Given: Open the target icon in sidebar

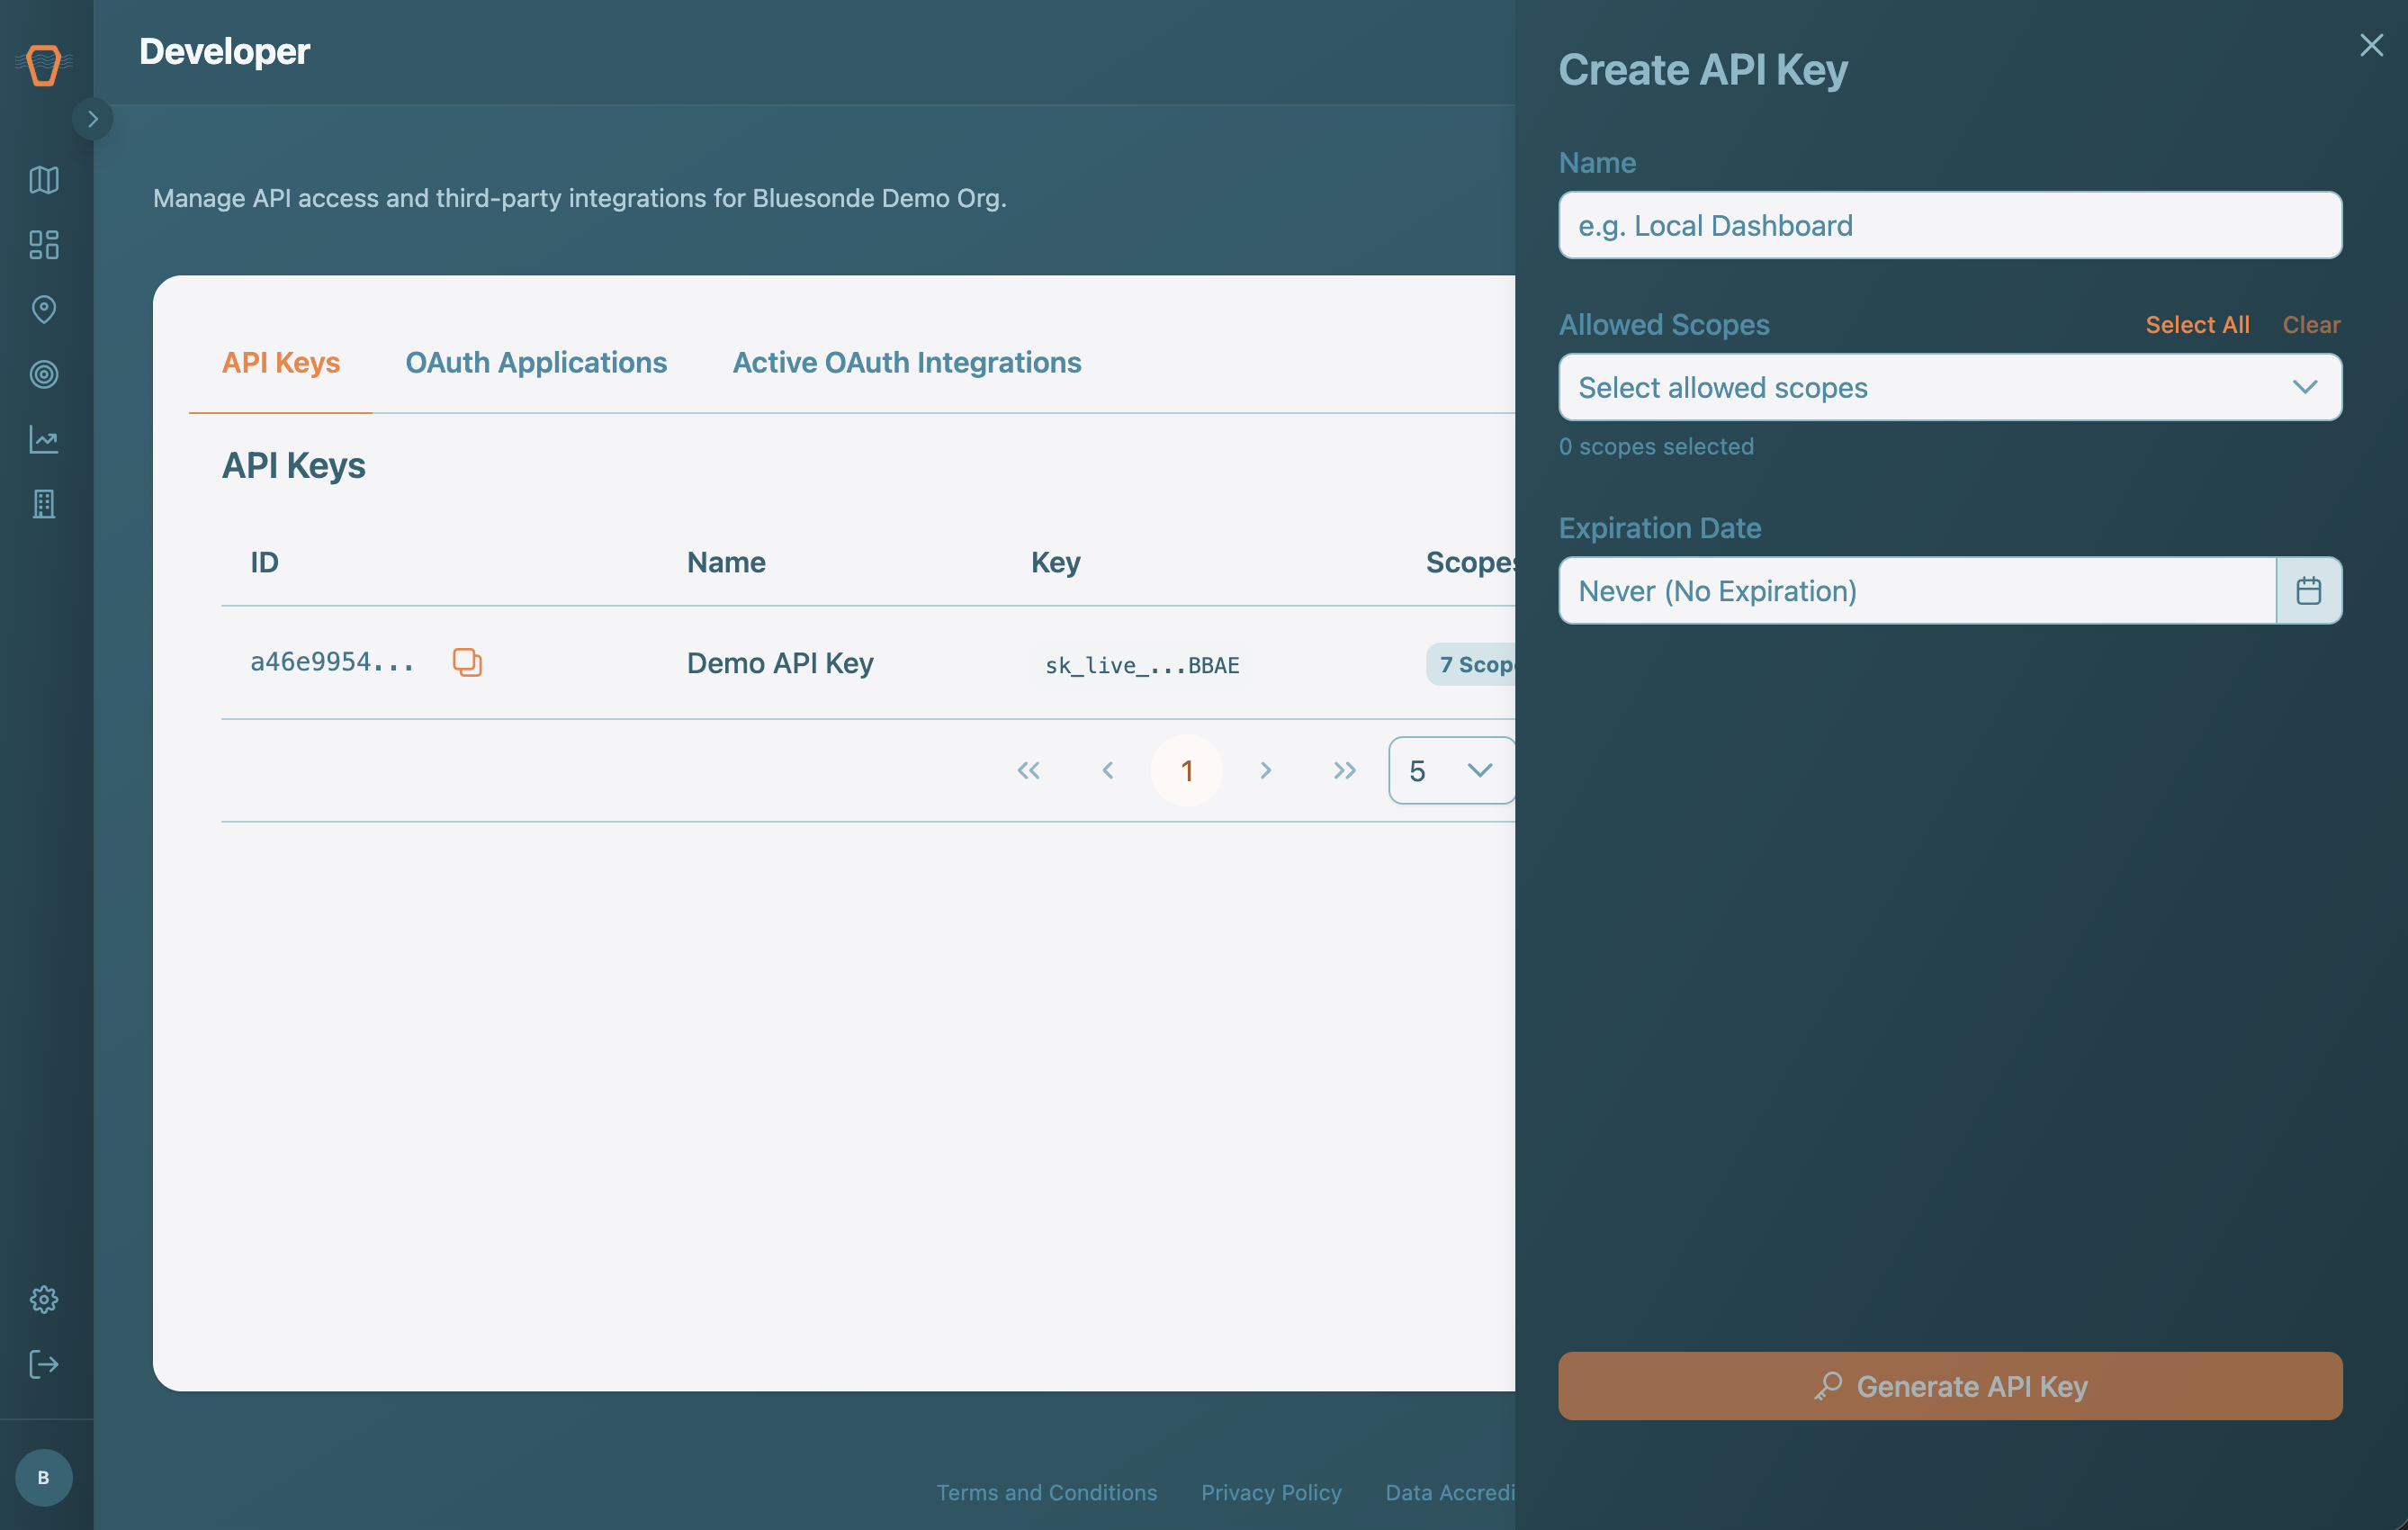Looking at the screenshot, I should click(x=44, y=374).
